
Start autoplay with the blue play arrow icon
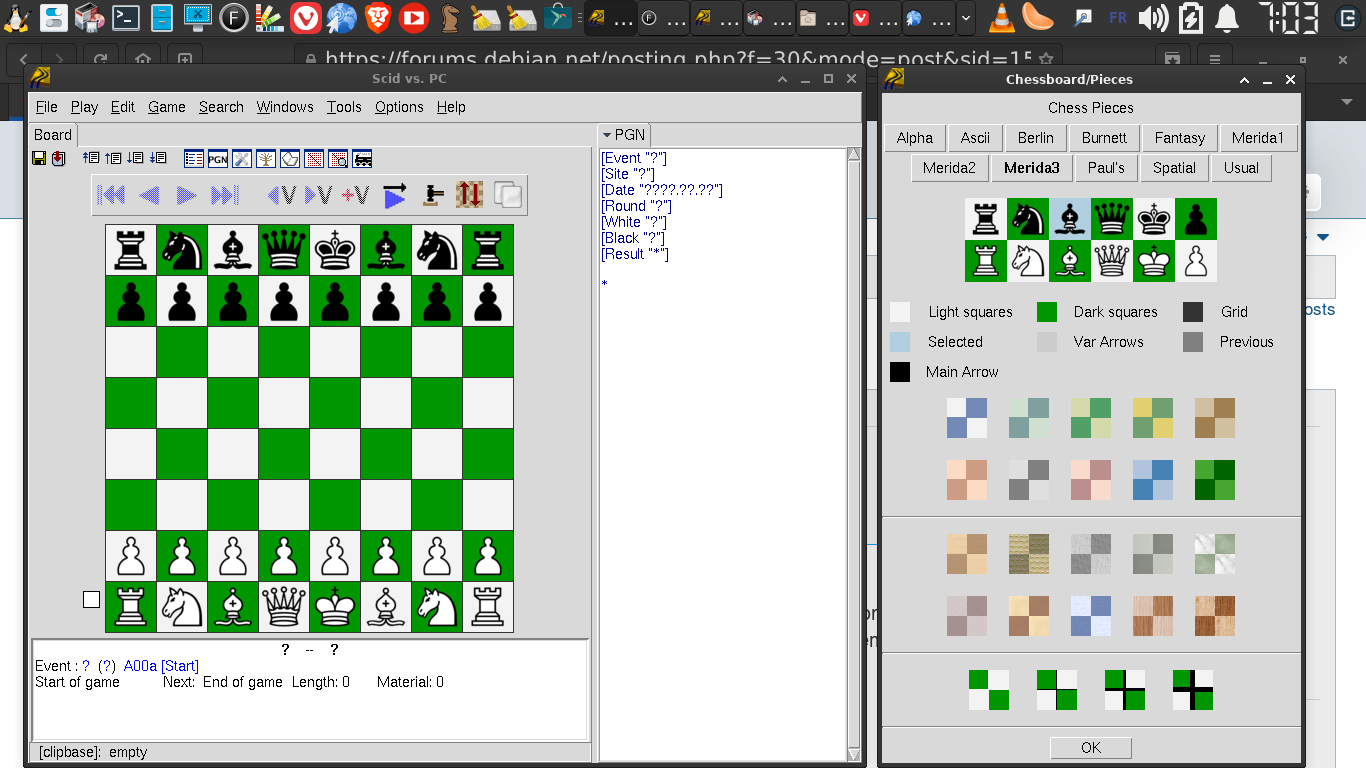(394, 195)
